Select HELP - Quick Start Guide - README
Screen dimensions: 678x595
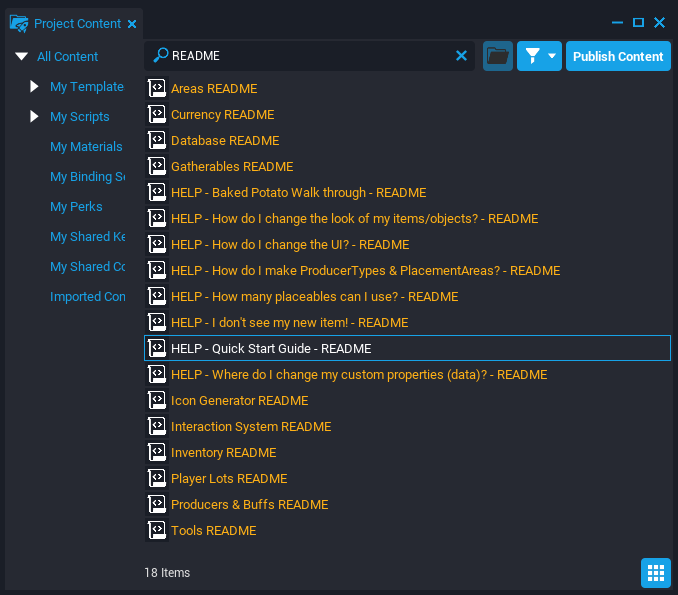pos(271,349)
